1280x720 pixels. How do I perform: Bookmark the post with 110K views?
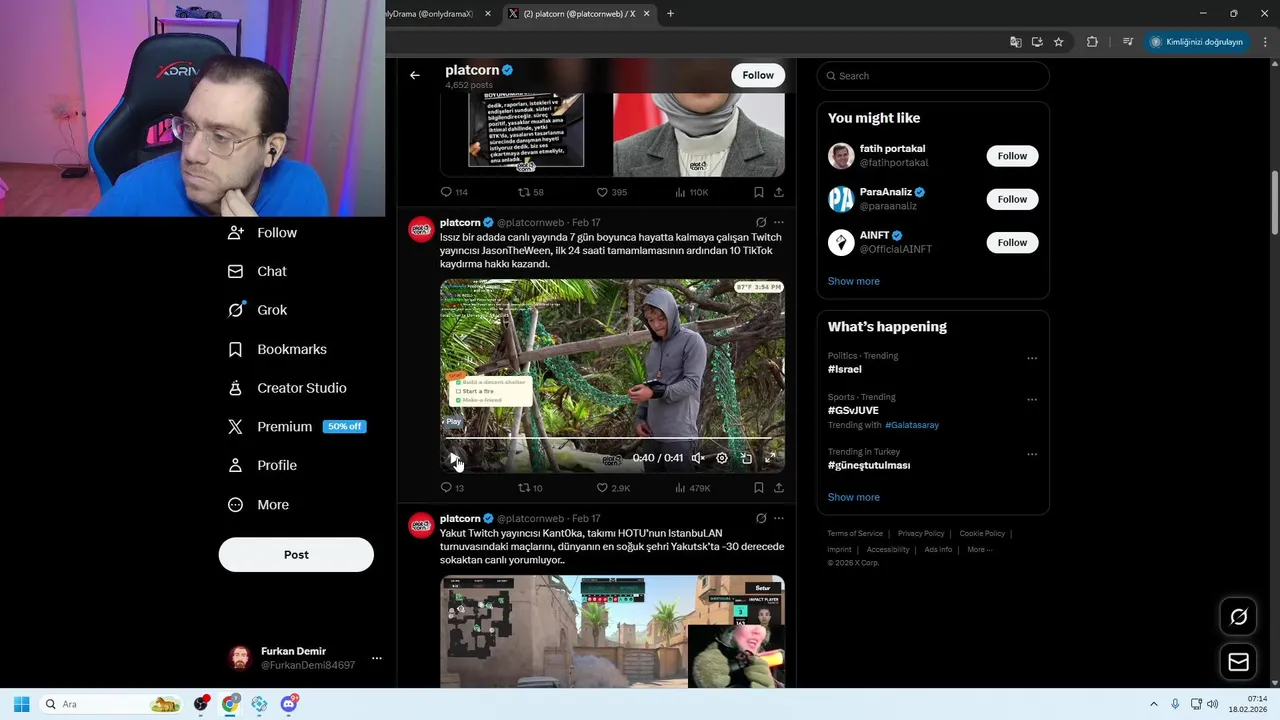point(759,192)
